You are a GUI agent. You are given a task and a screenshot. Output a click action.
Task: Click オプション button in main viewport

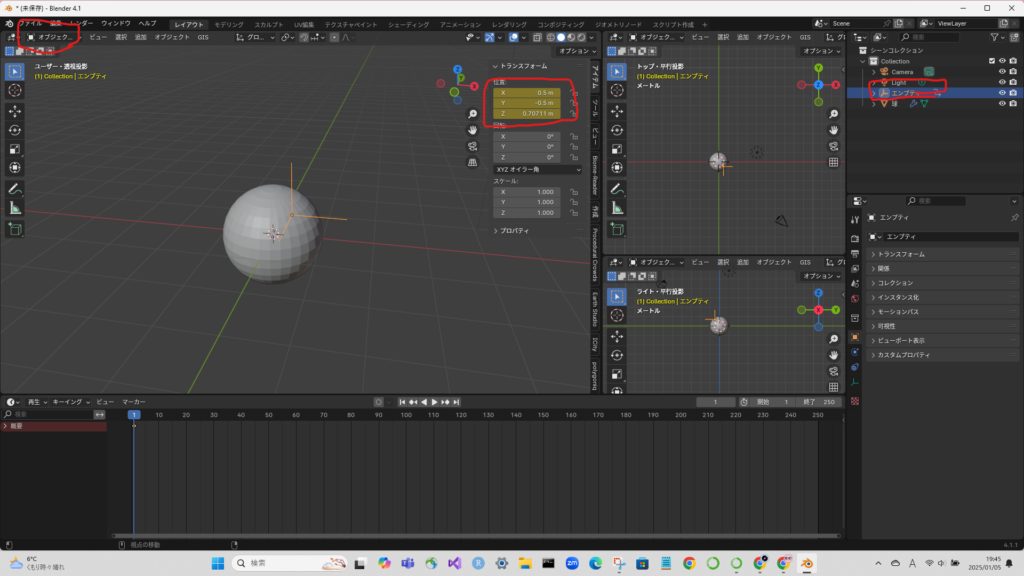coord(577,51)
